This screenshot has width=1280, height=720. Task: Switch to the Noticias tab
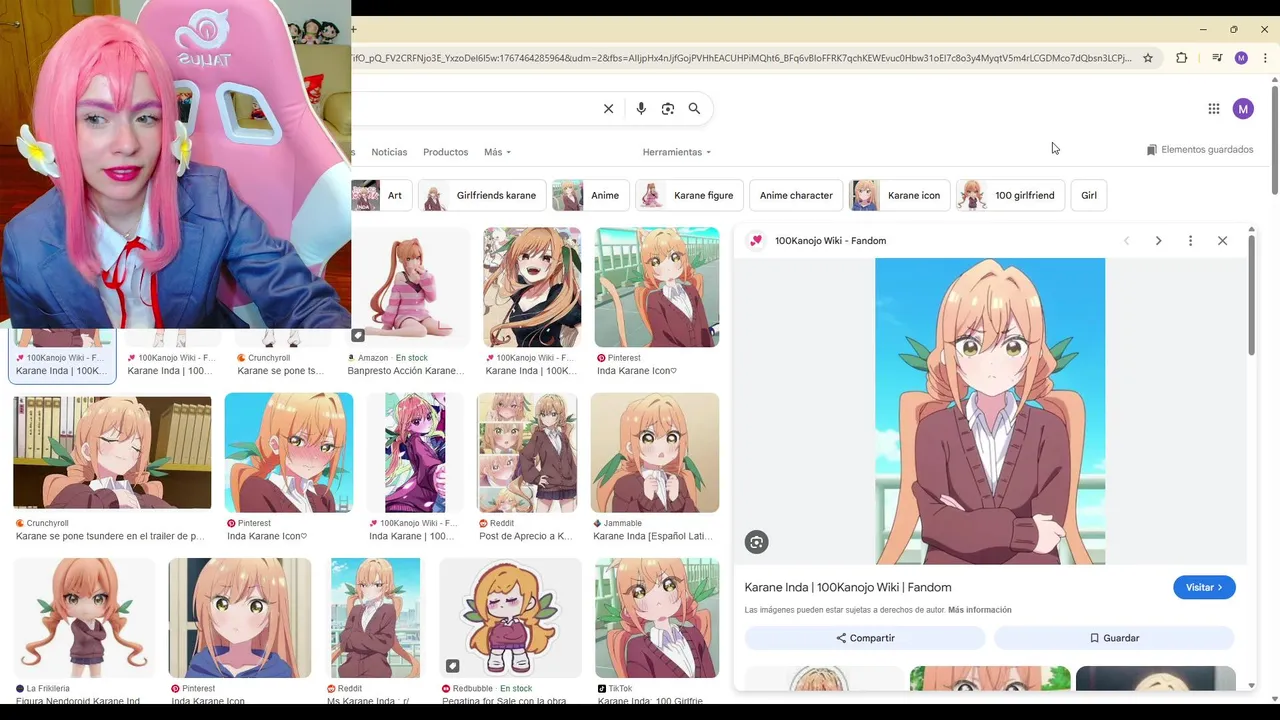coord(389,152)
